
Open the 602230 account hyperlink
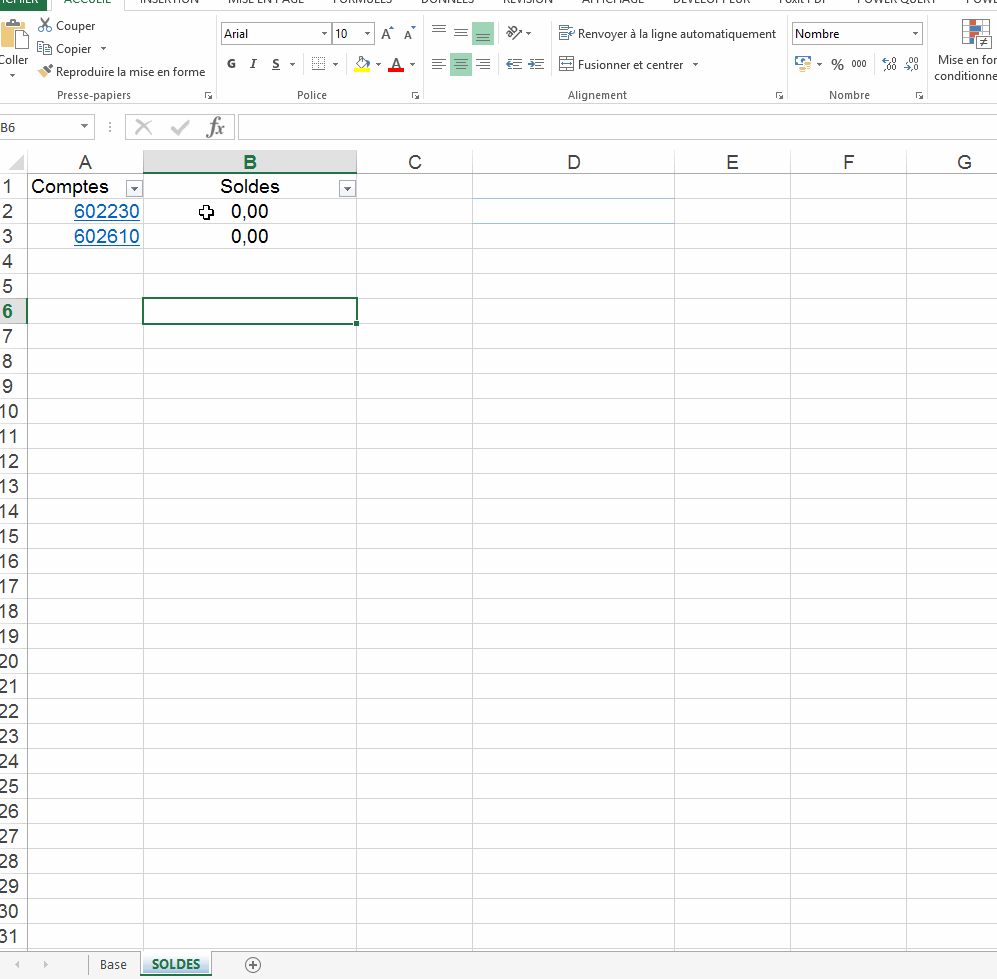click(106, 212)
